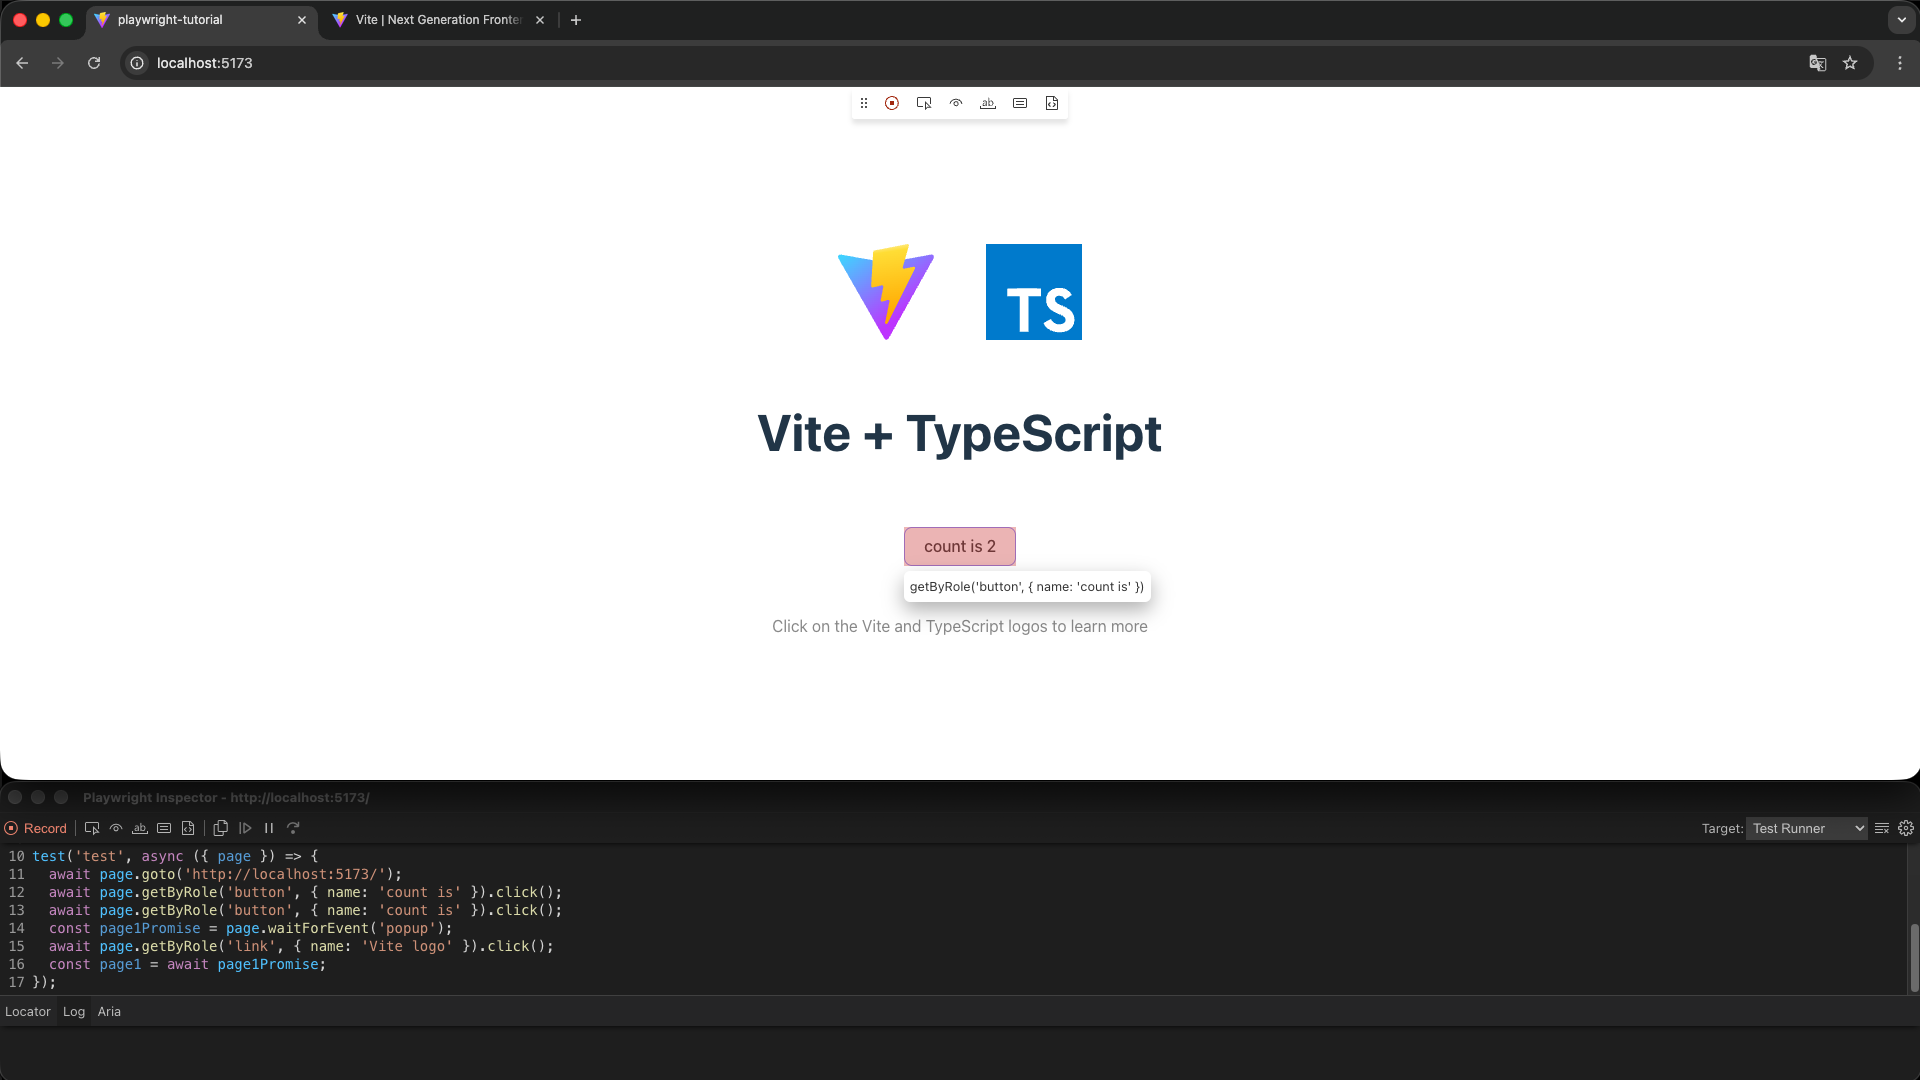The width and height of the screenshot is (1920, 1080).
Task: Open the browser toolbar overflow menu
Action: 1900,62
